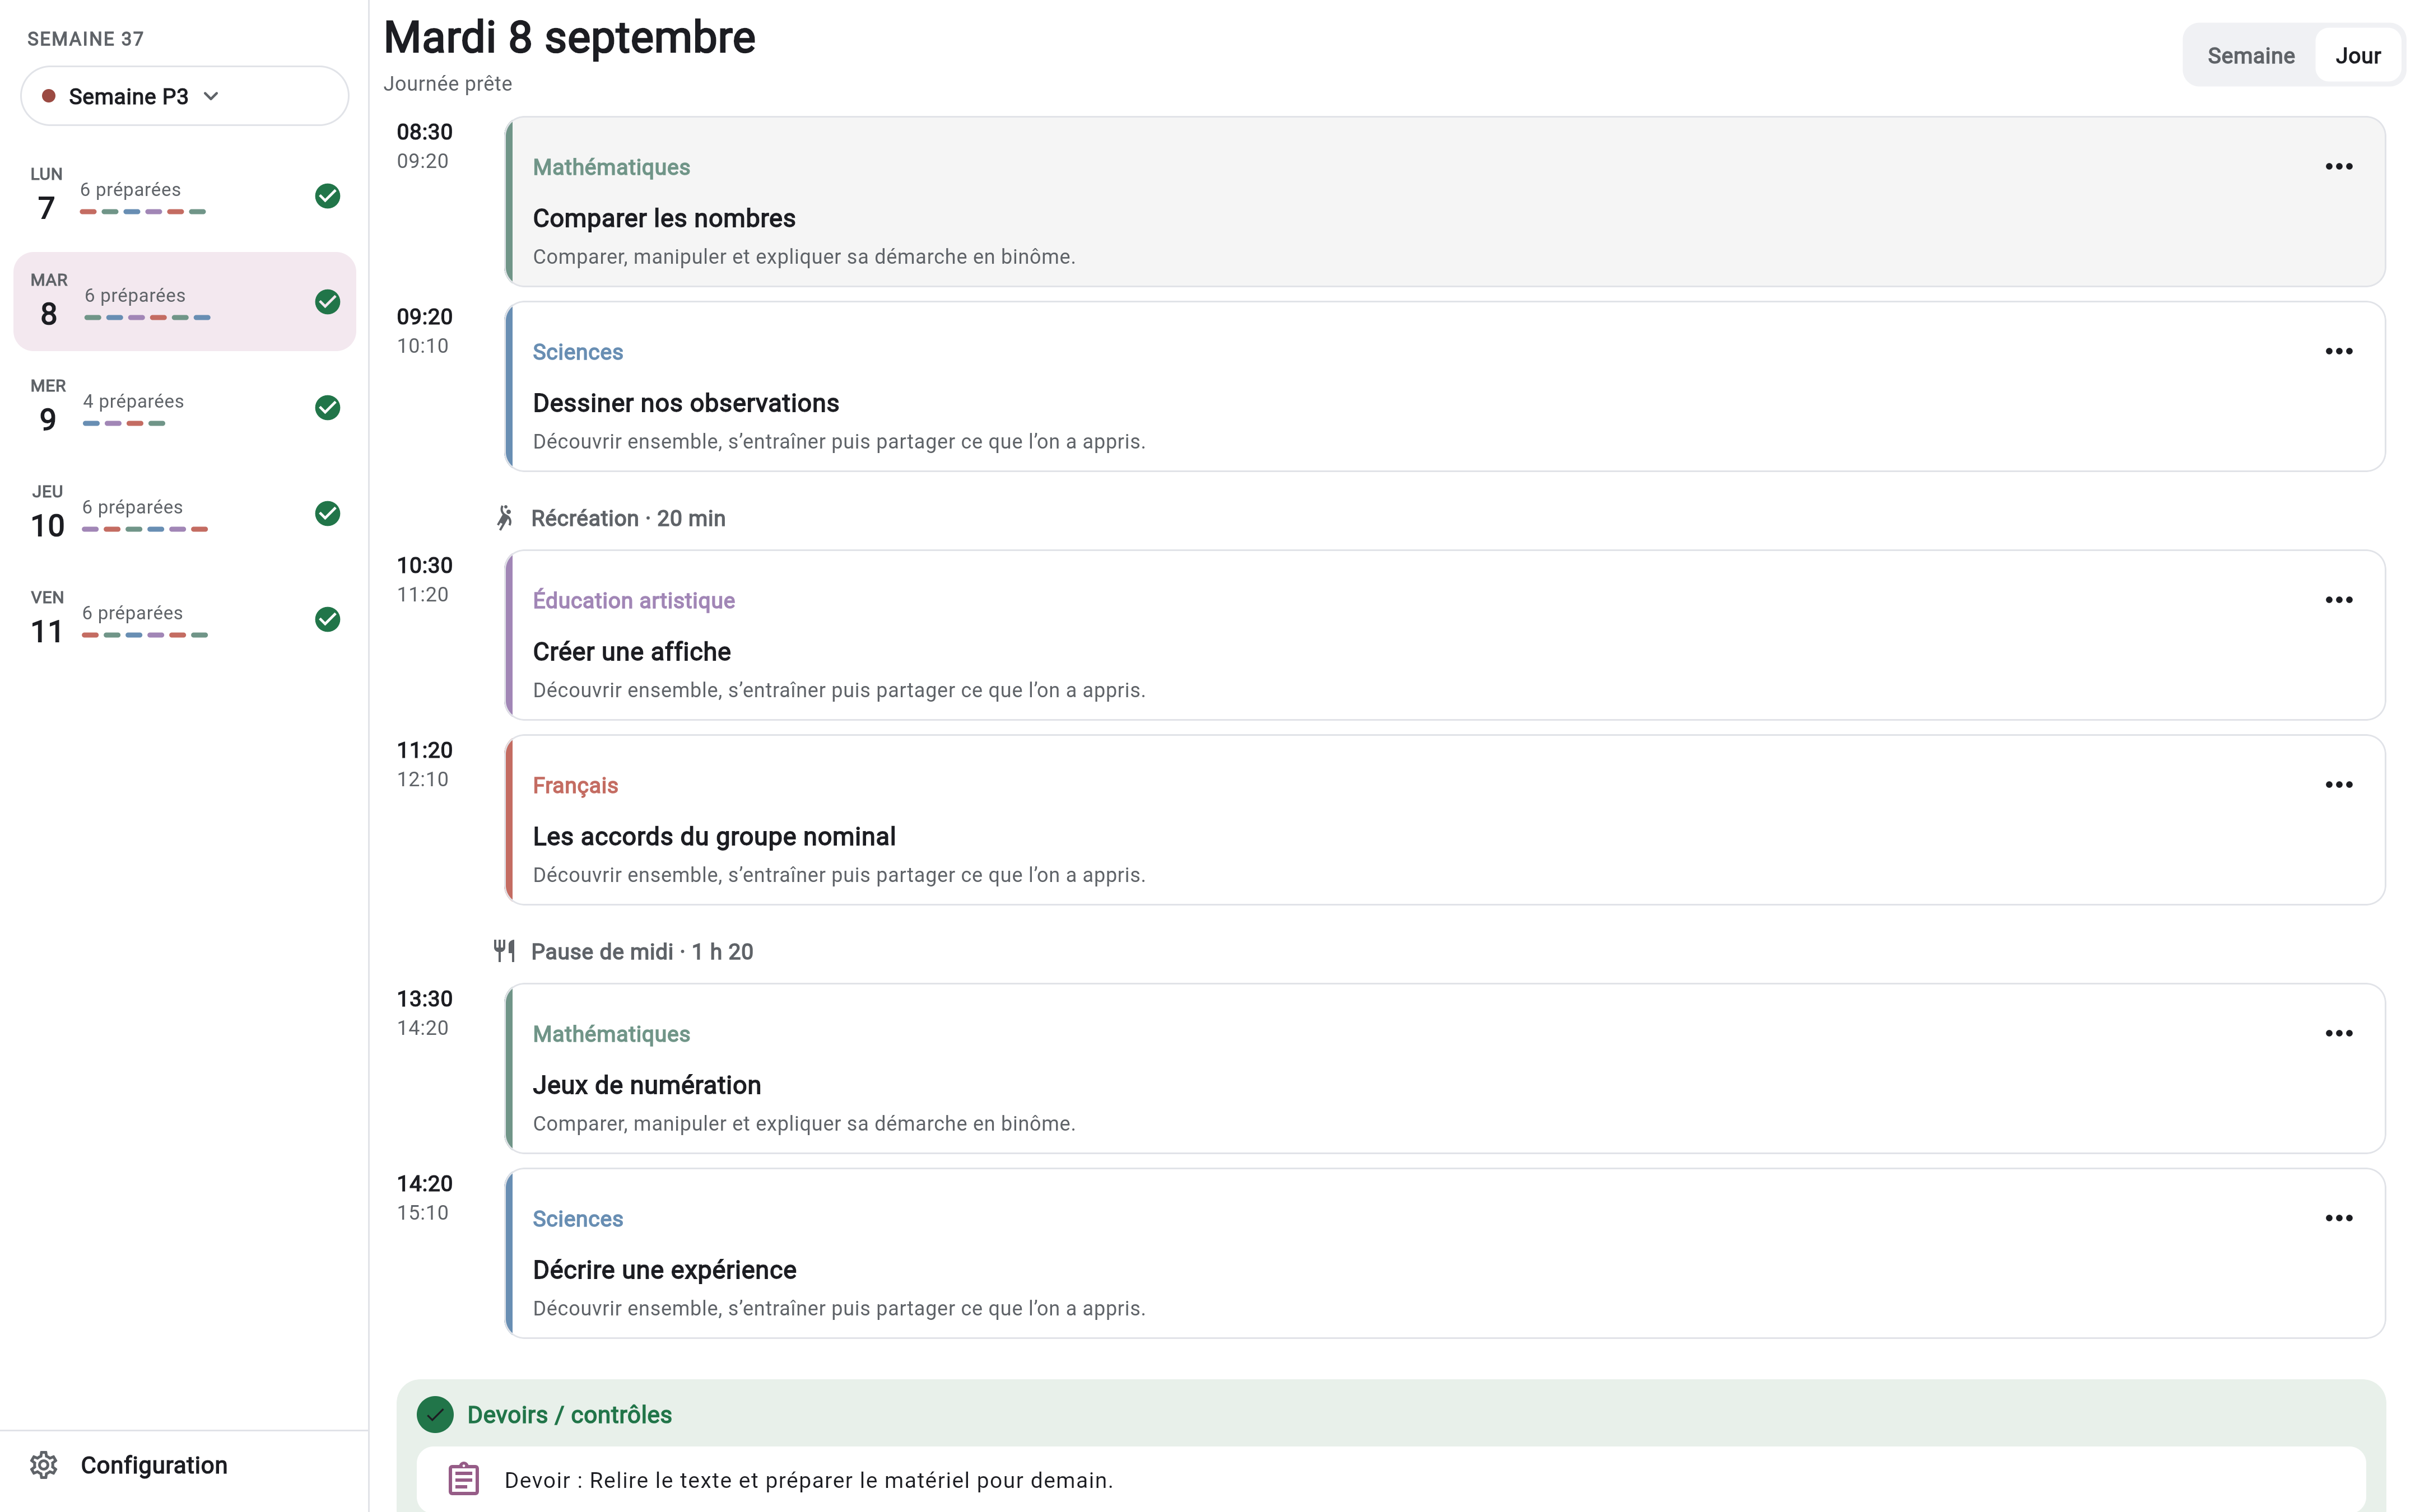
Task: Click the Devoir : Relire le texte entry
Action: [x=1391, y=1479]
